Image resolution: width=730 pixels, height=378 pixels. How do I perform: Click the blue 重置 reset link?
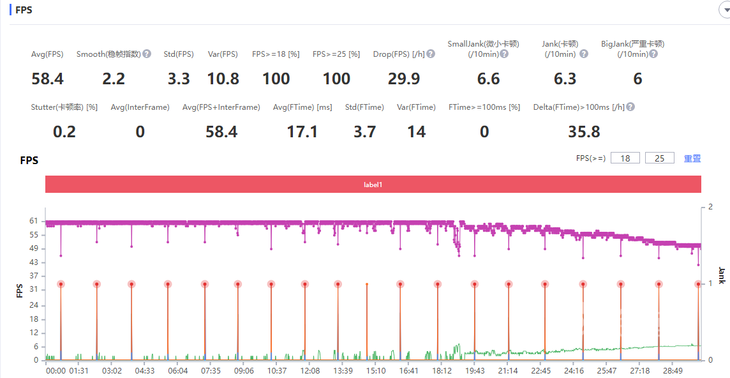(692, 158)
